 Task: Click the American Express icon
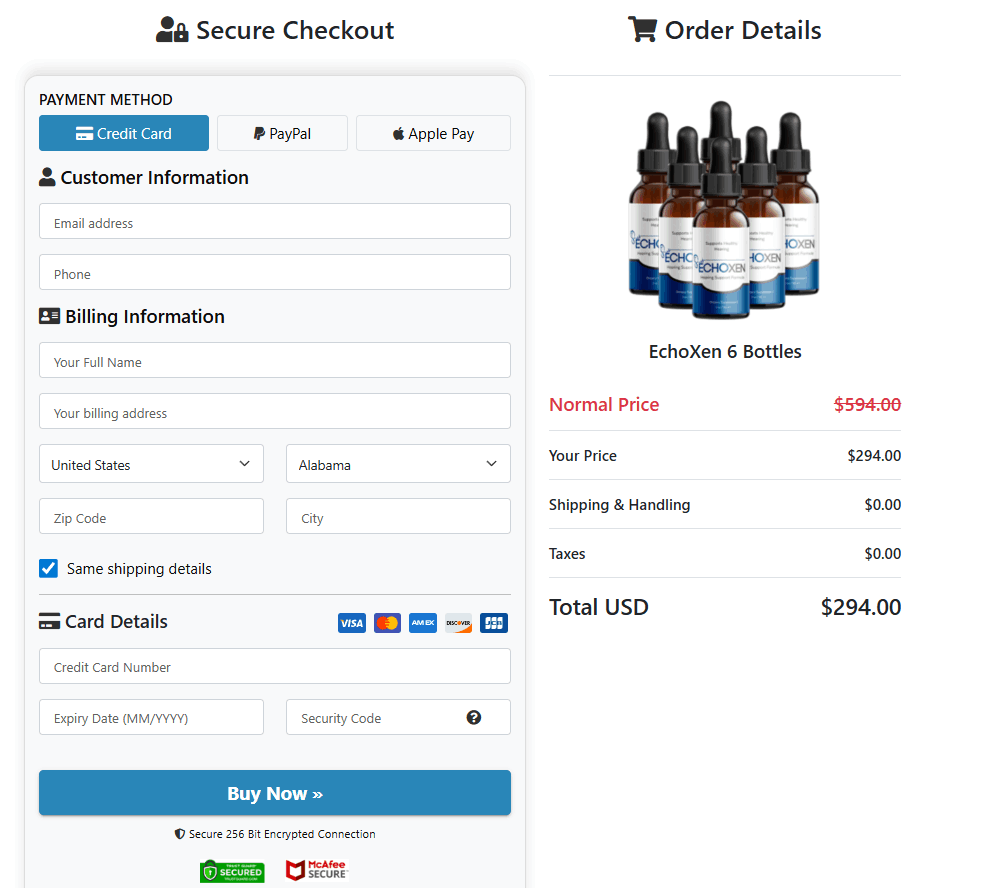422,622
